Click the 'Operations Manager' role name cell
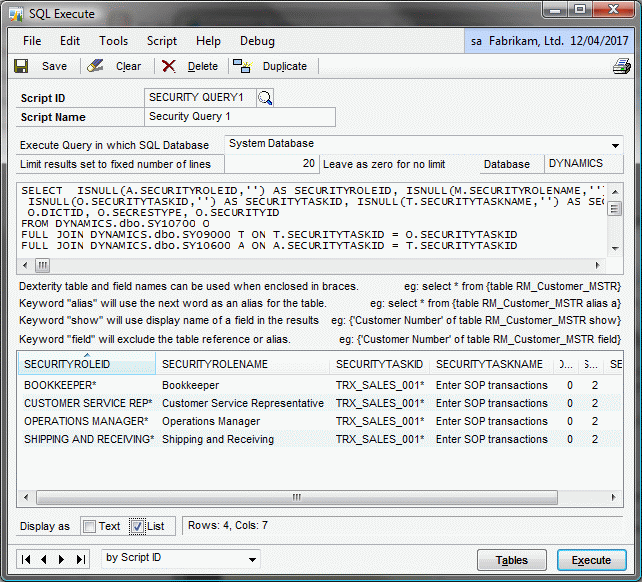The width and height of the screenshot is (642, 582). 211,421
